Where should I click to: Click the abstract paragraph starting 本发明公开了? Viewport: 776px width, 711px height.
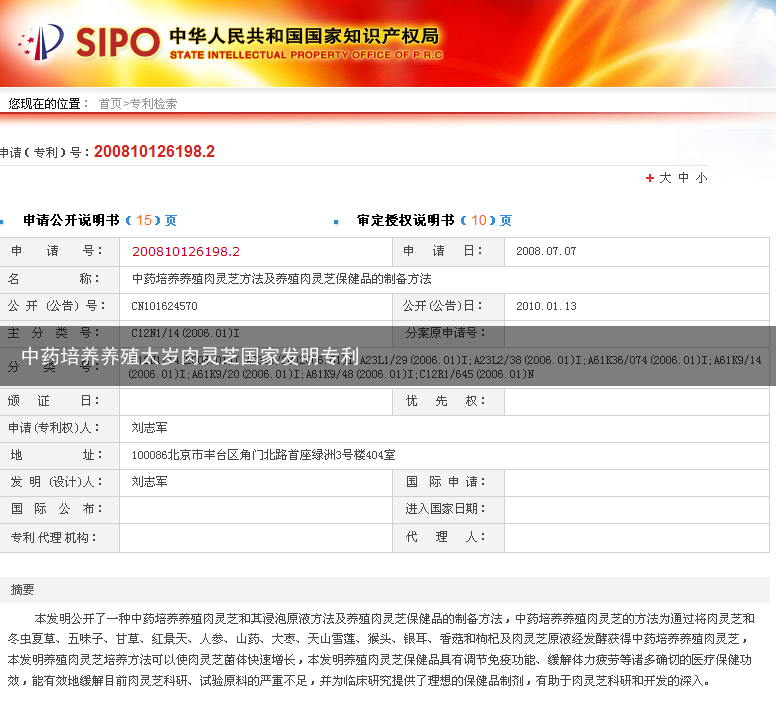(x=381, y=650)
